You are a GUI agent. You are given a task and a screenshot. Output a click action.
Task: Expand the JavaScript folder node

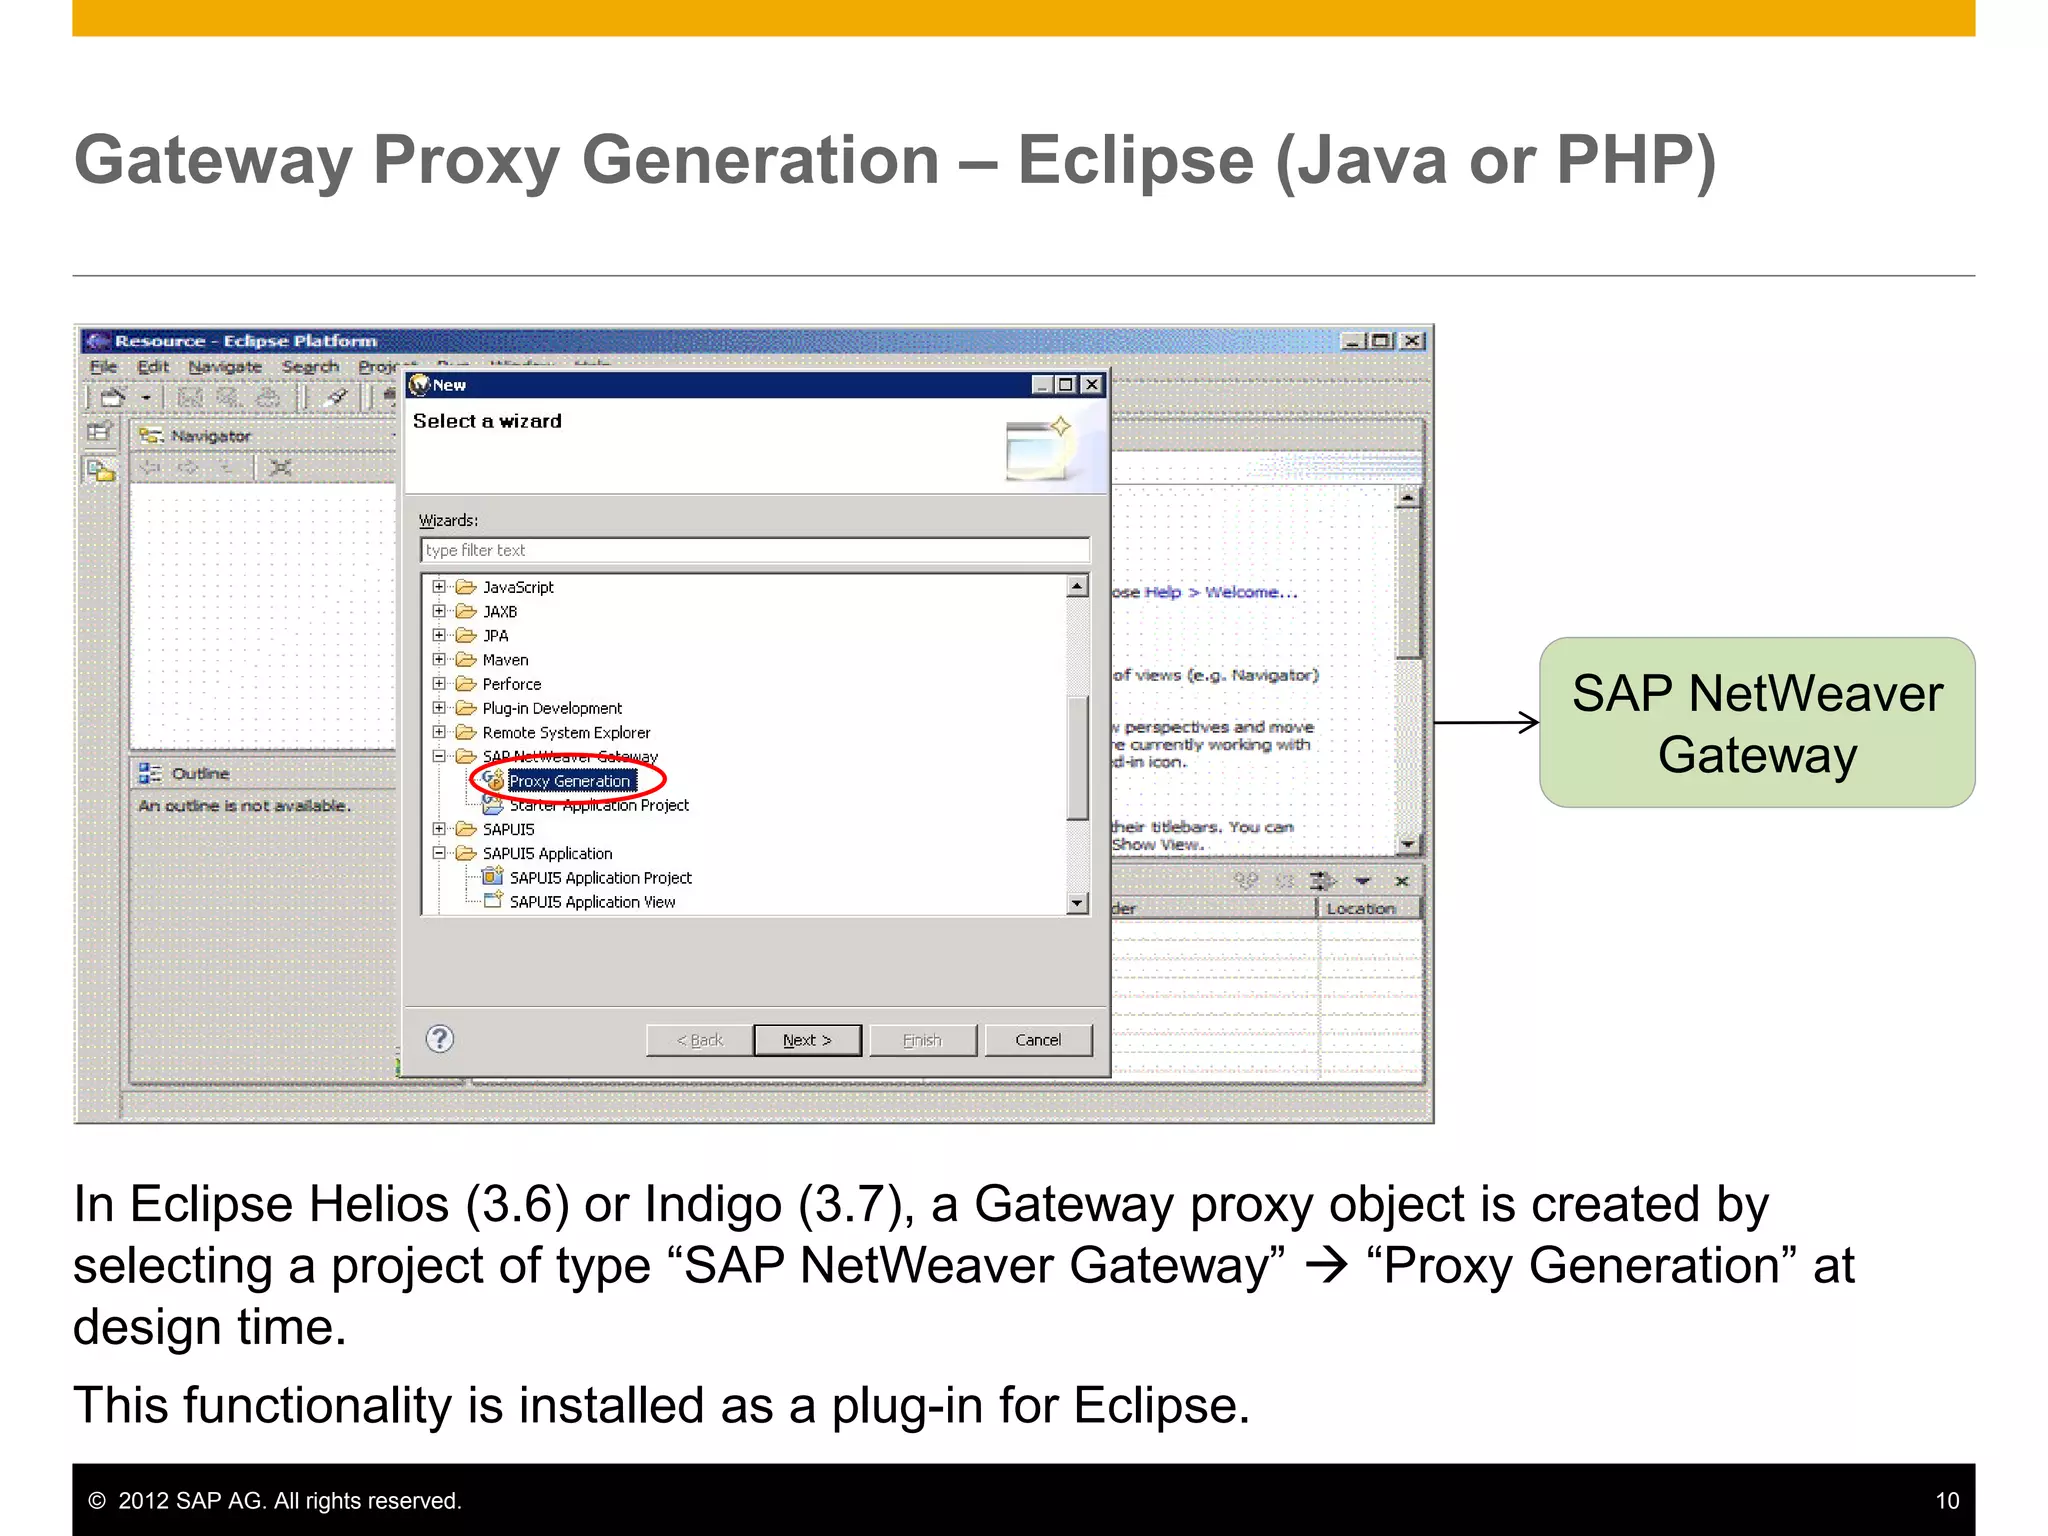coord(439,587)
